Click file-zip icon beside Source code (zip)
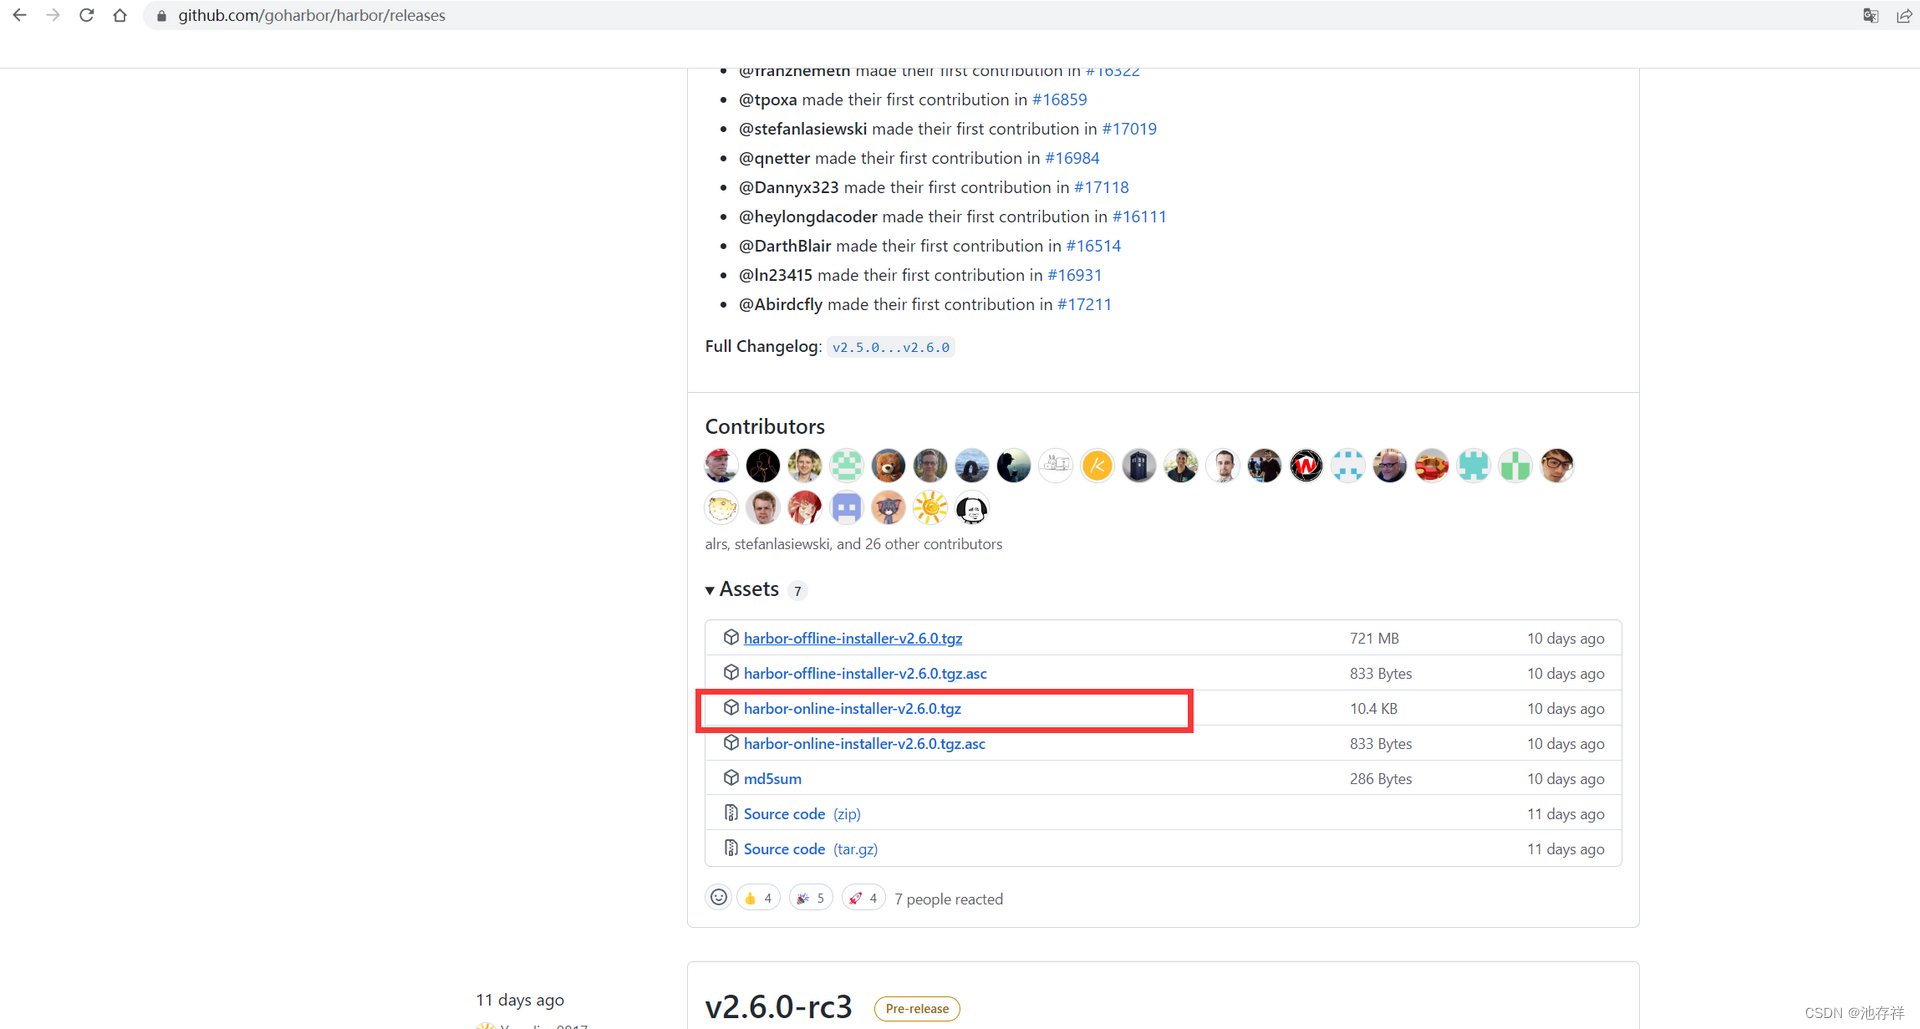The width and height of the screenshot is (1920, 1029). coord(731,813)
